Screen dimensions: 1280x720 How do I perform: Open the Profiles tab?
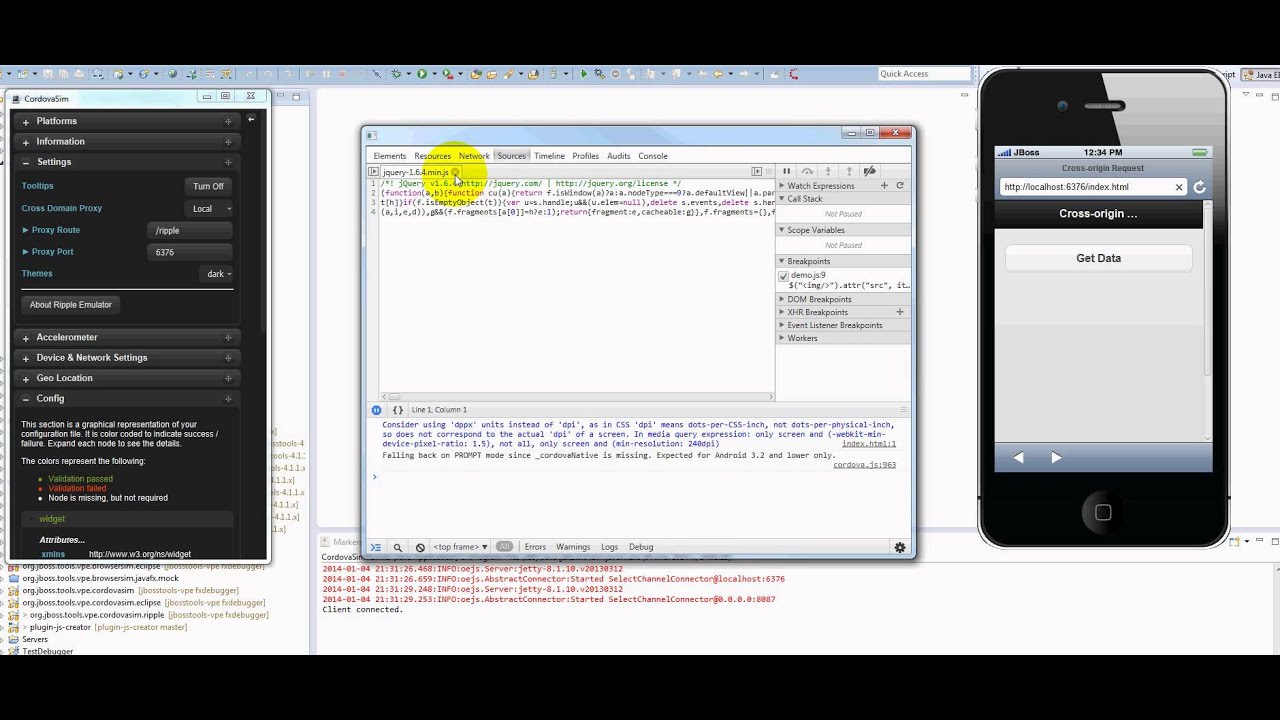[x=586, y=156]
